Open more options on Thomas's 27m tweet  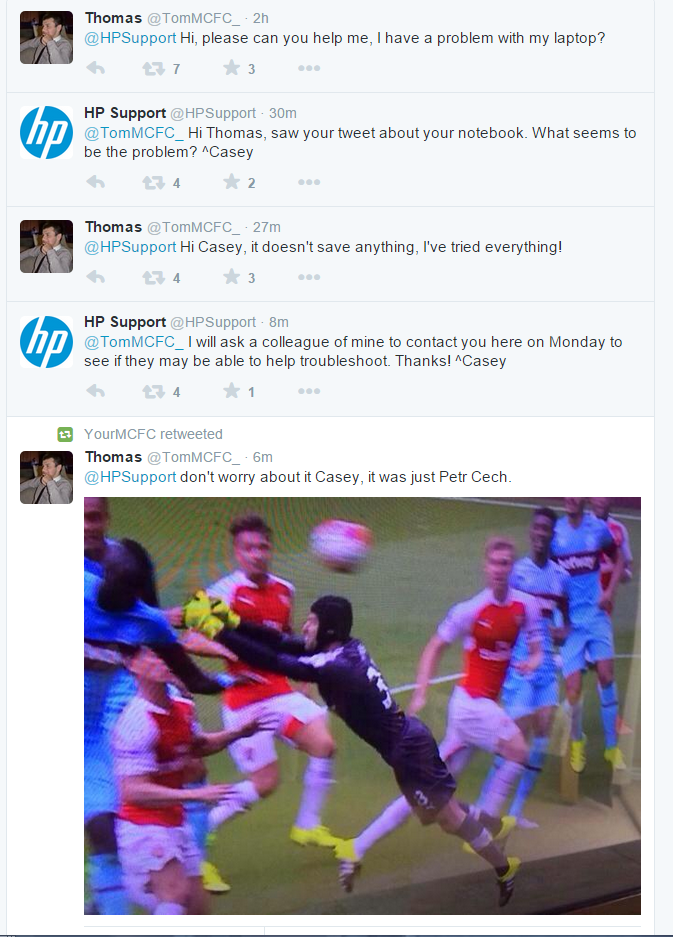309,277
